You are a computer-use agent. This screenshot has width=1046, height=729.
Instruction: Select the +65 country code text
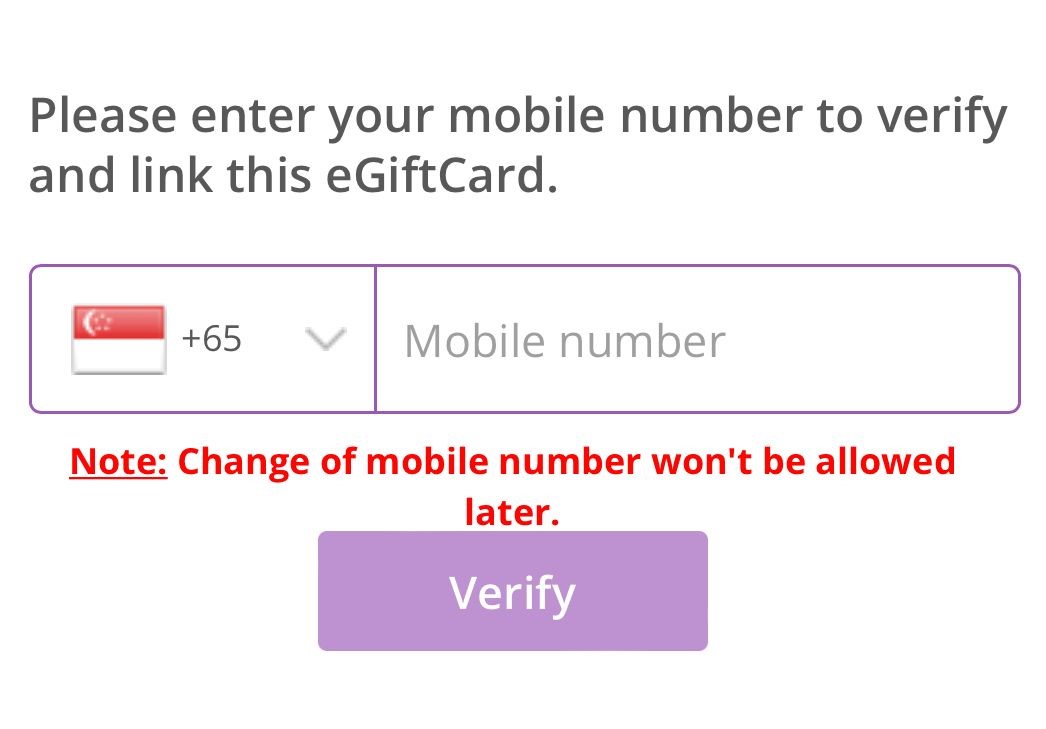point(212,340)
